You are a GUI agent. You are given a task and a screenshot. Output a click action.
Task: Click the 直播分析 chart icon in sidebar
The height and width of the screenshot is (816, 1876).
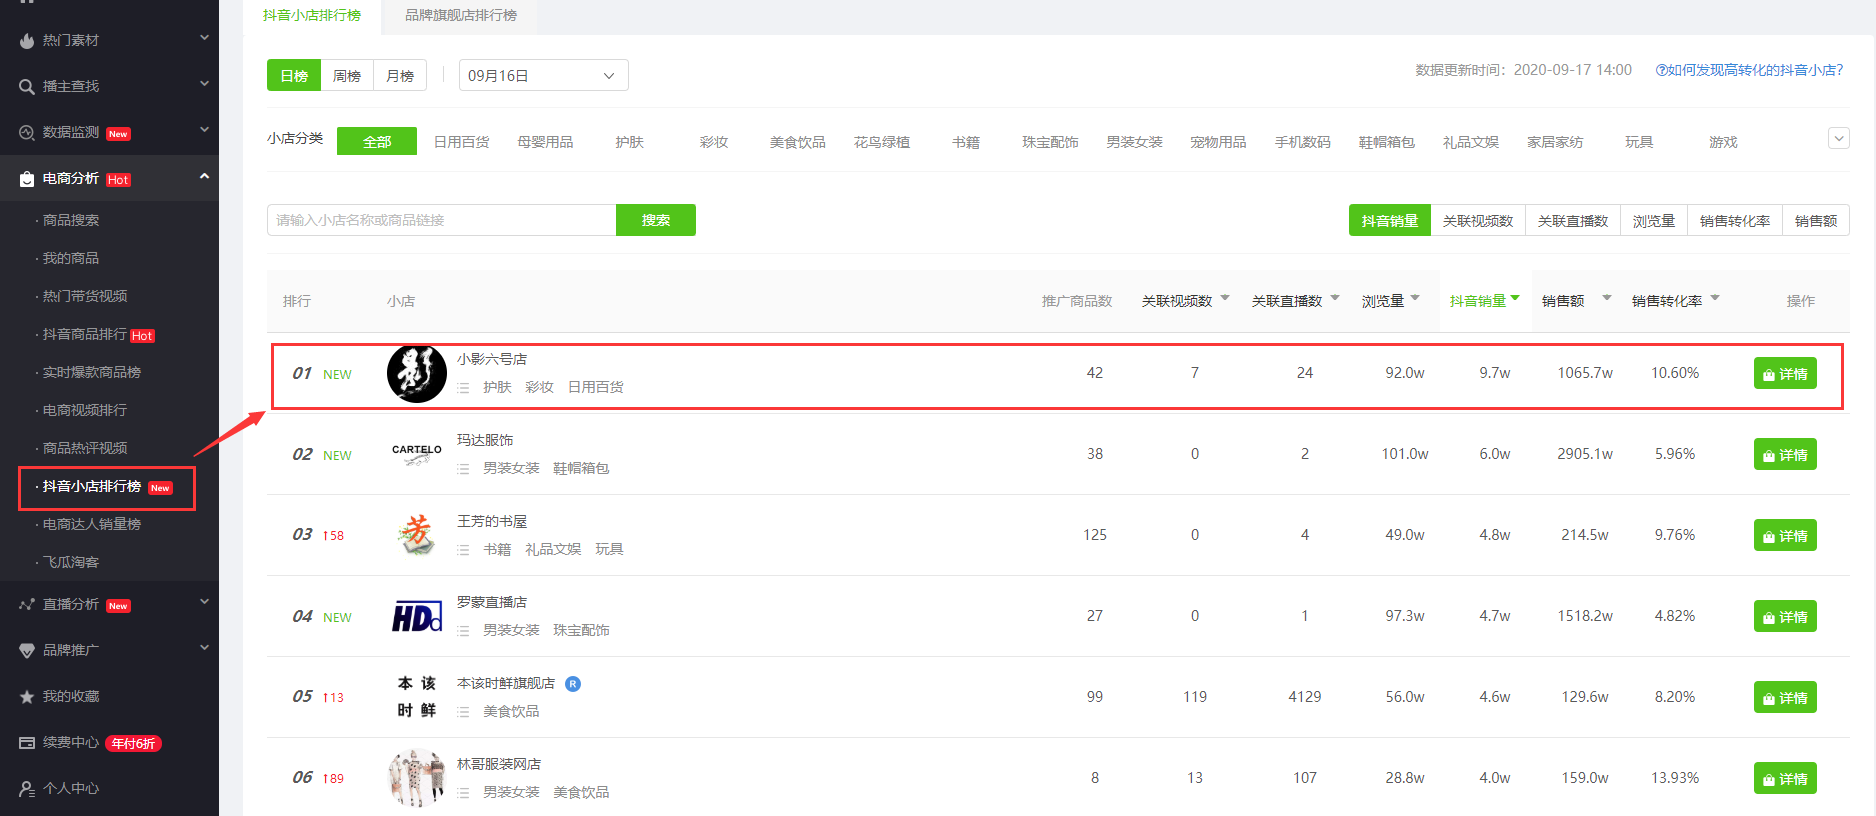27,605
